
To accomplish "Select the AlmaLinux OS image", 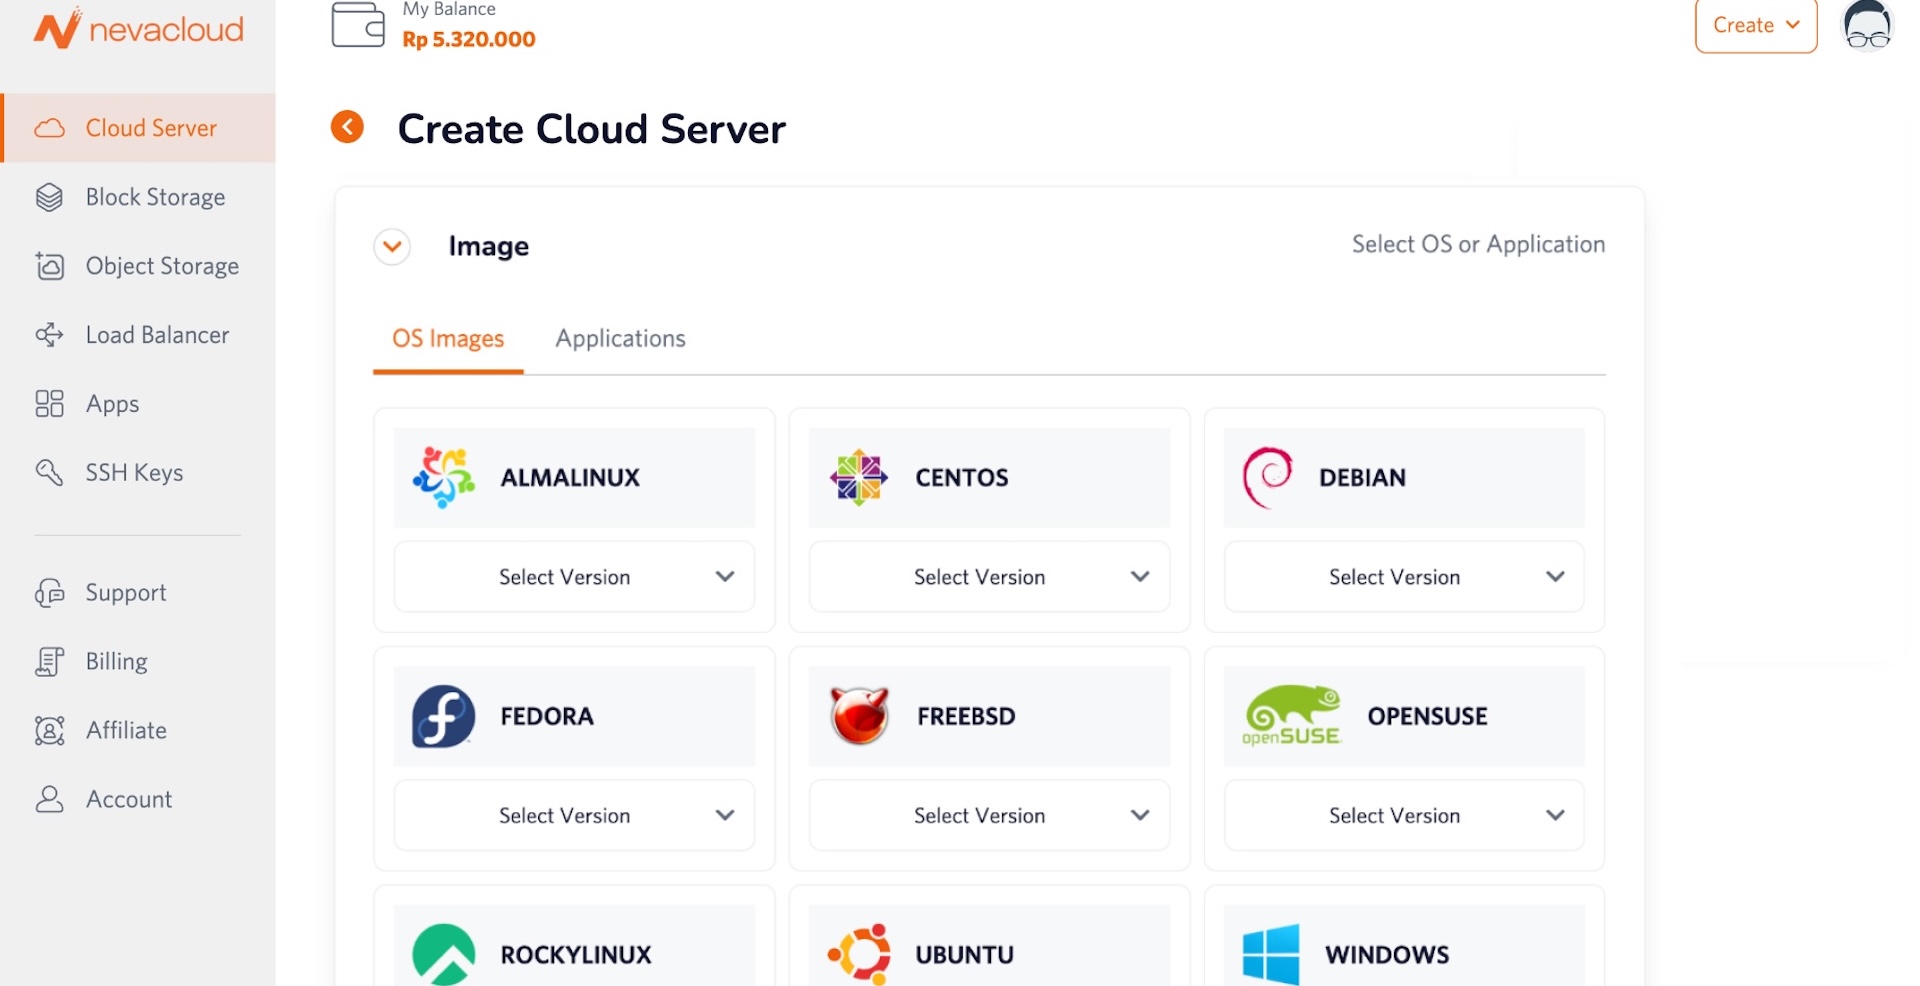I will pos(573,477).
